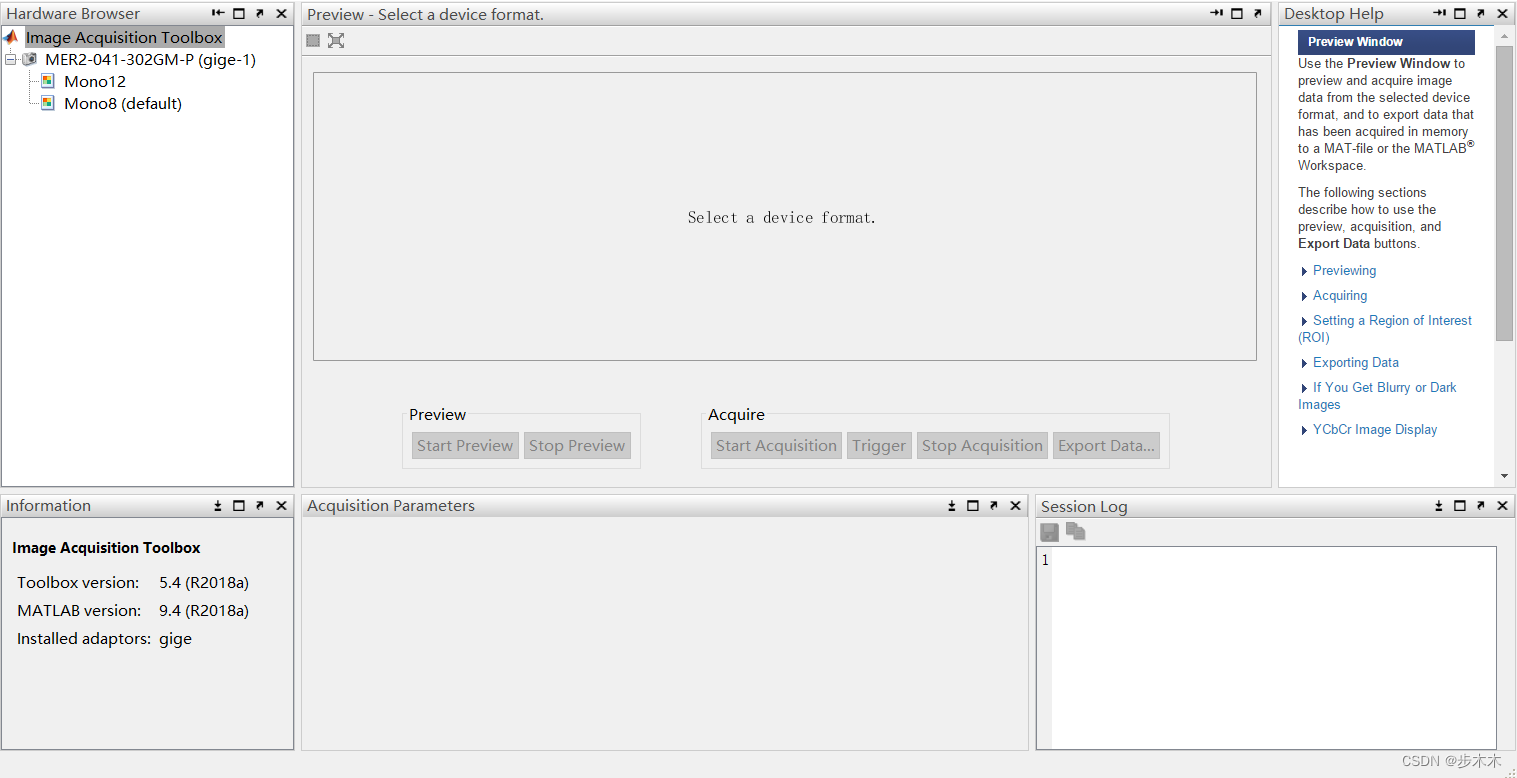Expand the Setting a Region of Interest triangle

(1304, 322)
